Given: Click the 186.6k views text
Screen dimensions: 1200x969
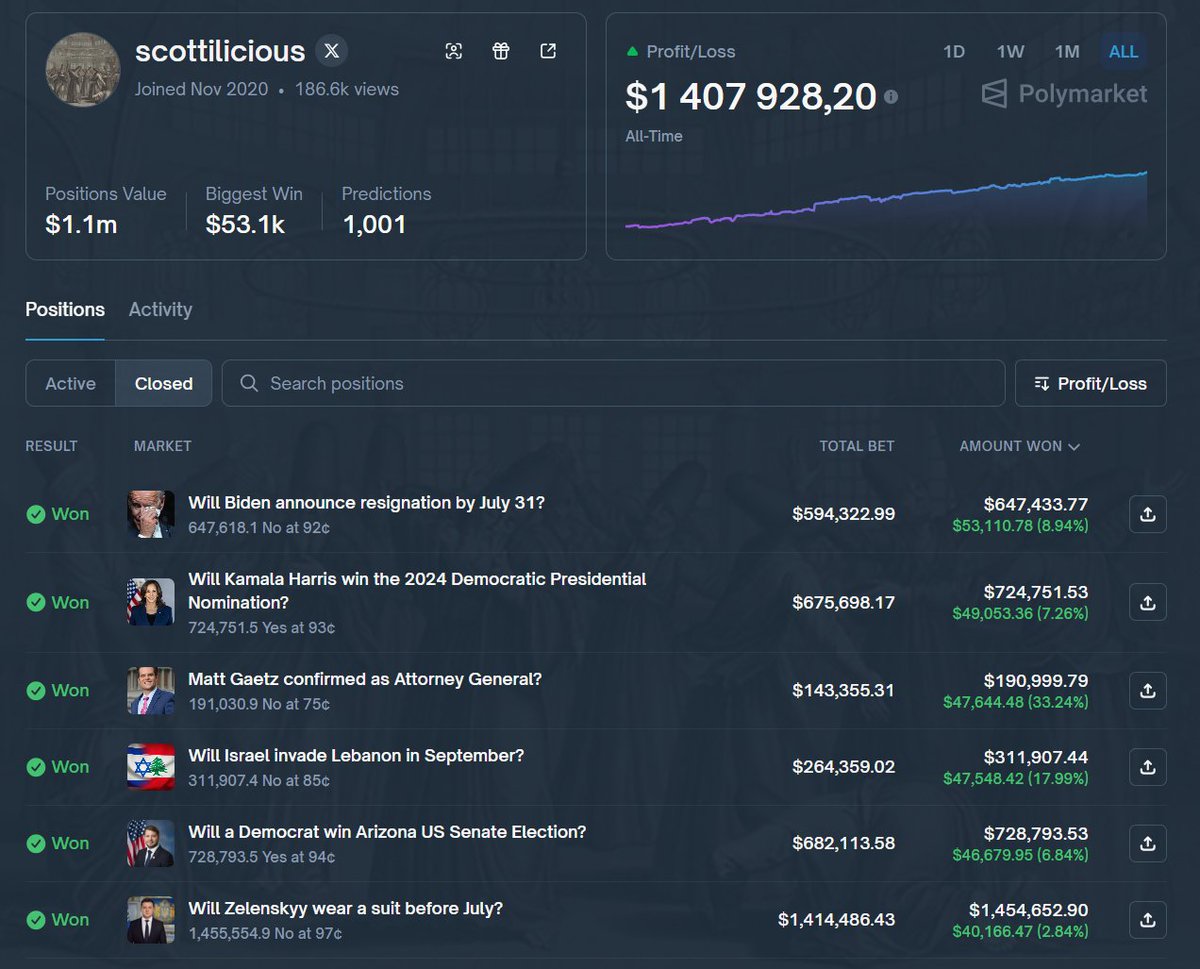Looking at the screenshot, I should (x=347, y=89).
